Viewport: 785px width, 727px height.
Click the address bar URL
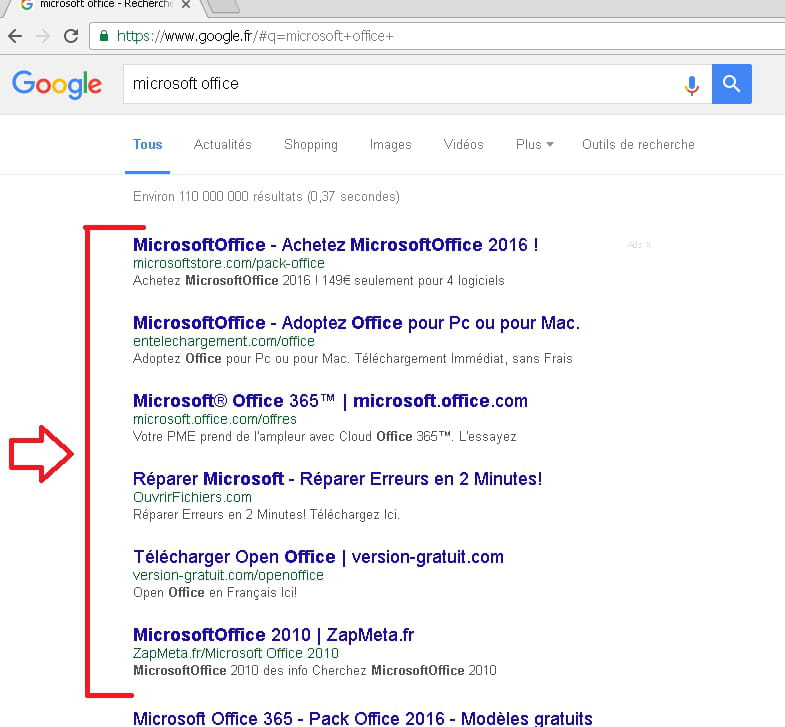[x=255, y=36]
